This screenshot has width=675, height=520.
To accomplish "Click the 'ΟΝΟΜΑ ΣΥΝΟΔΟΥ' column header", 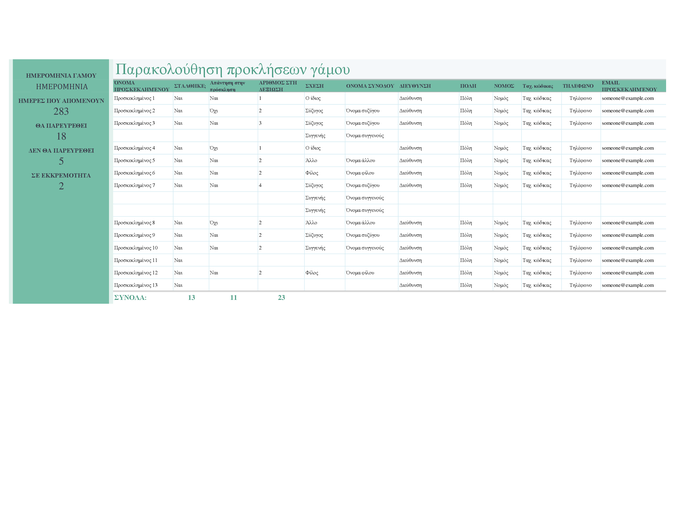I will tap(370, 86).
